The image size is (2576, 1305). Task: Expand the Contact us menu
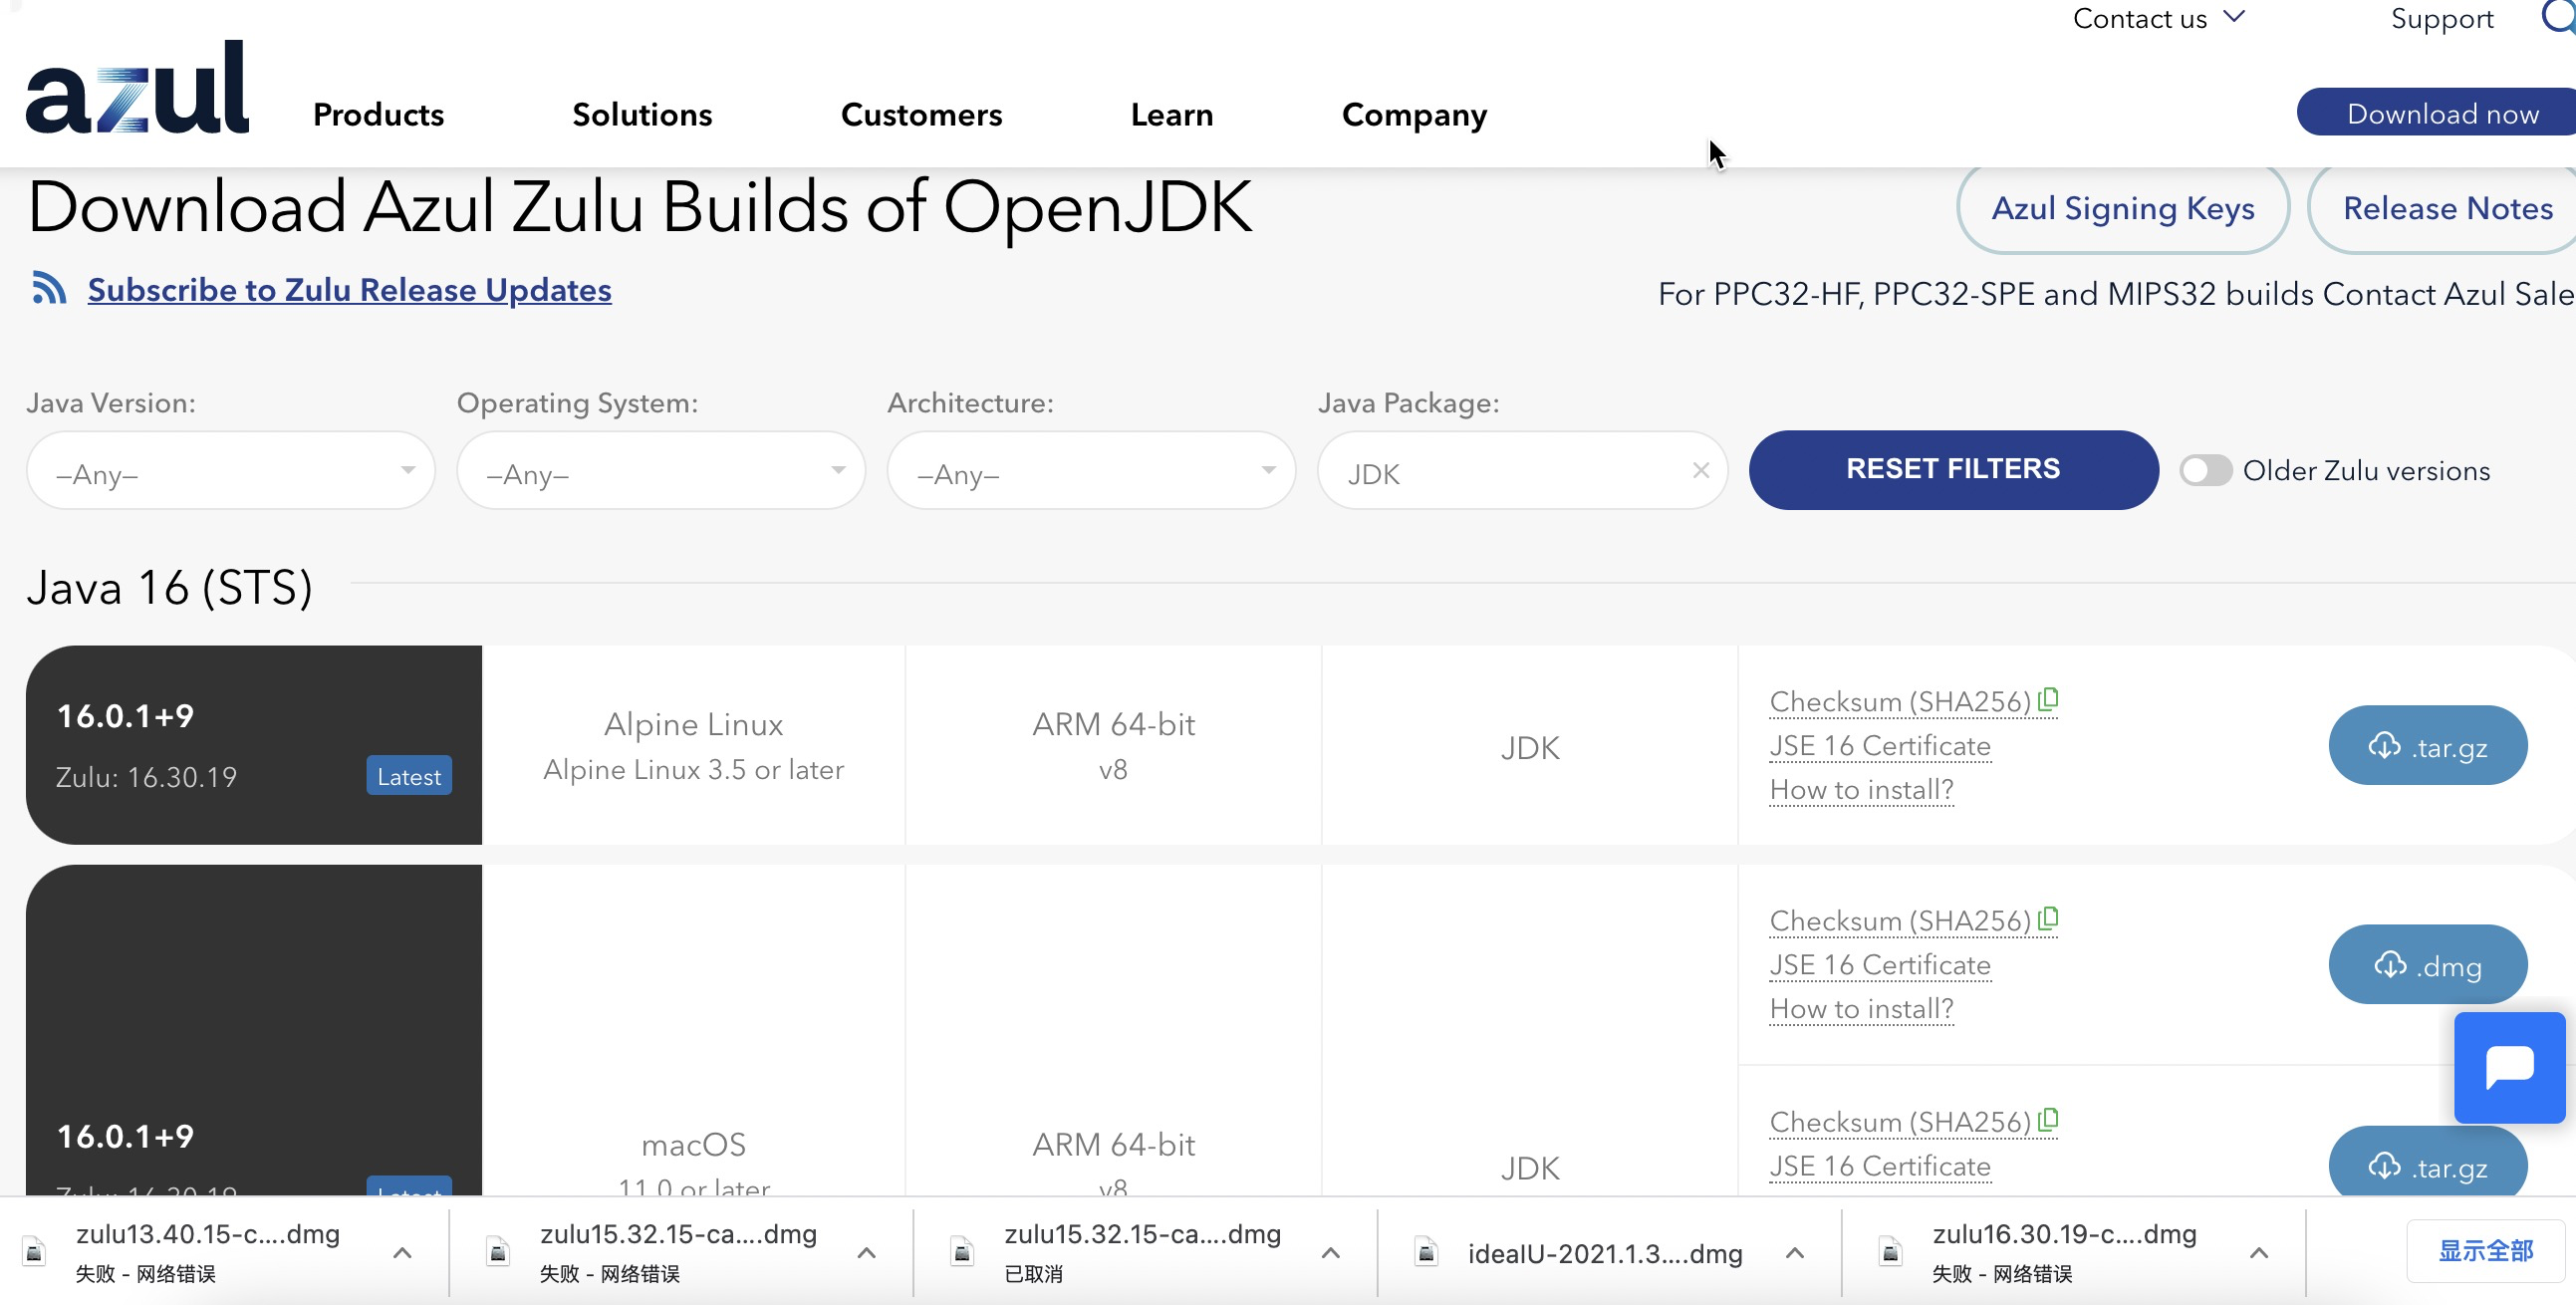tap(2158, 18)
